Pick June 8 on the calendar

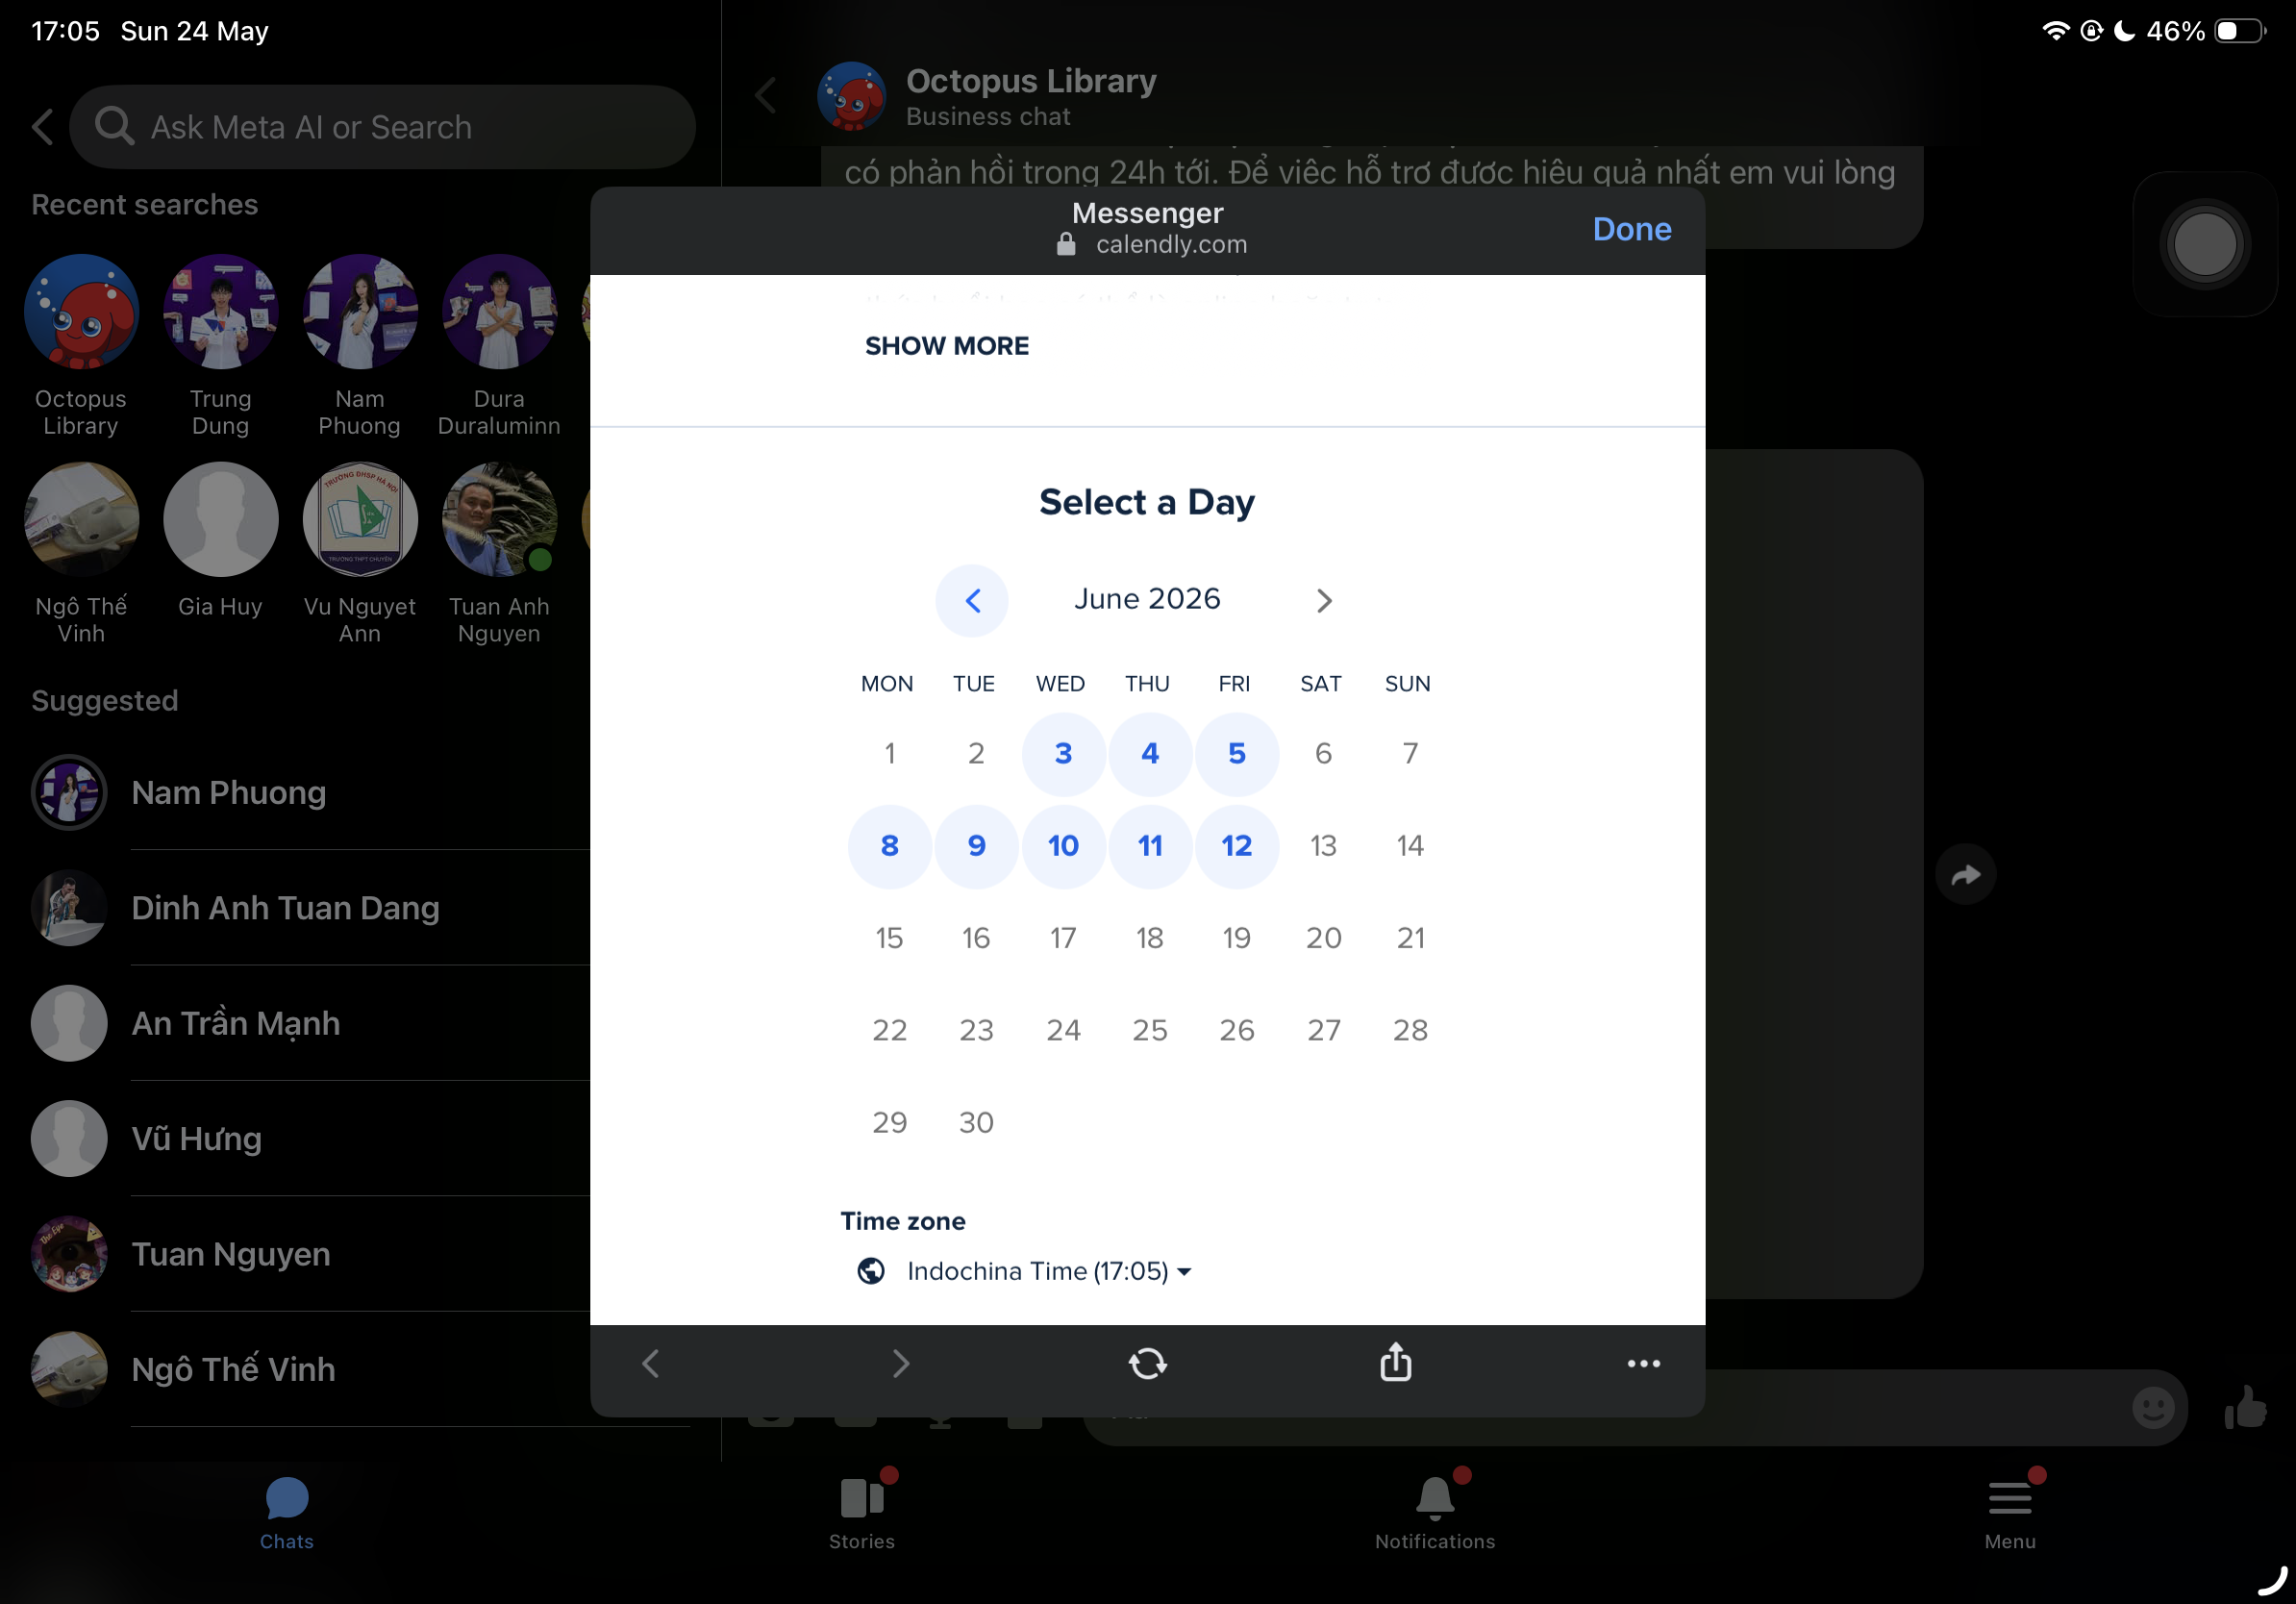[889, 846]
